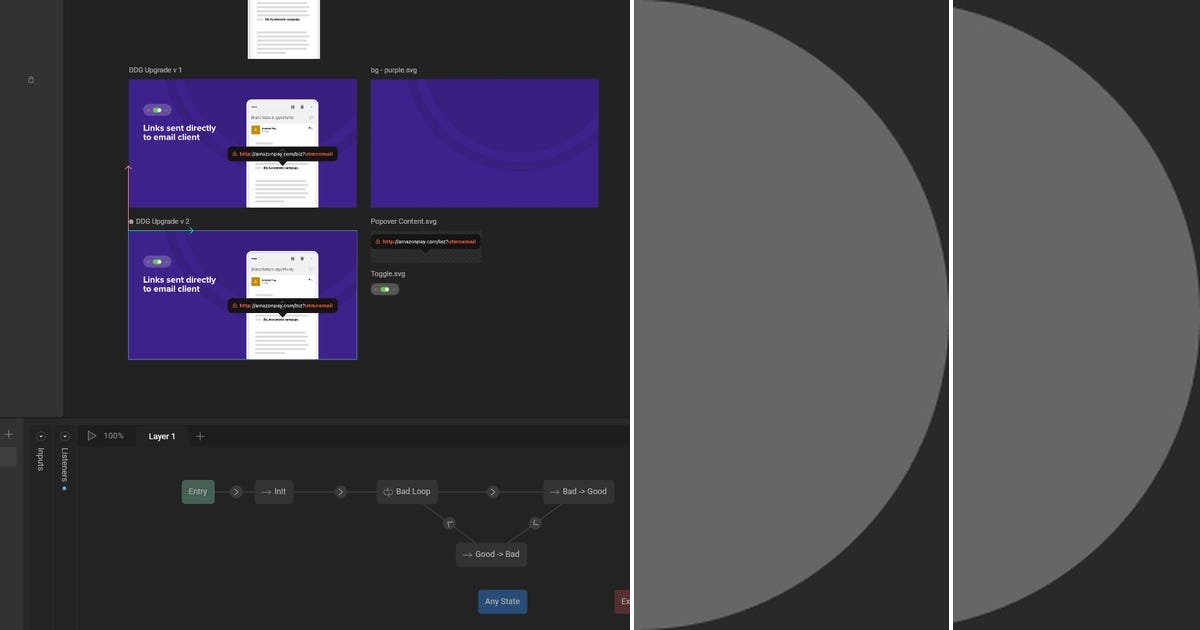The height and width of the screenshot is (630, 1200).
Task: Click the transition arrow between Init and Bad Loop
Action: pos(340,491)
